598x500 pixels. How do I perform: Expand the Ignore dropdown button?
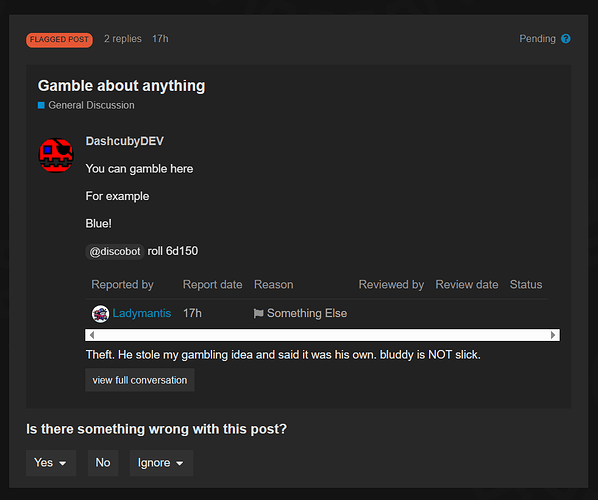[x=161, y=463]
